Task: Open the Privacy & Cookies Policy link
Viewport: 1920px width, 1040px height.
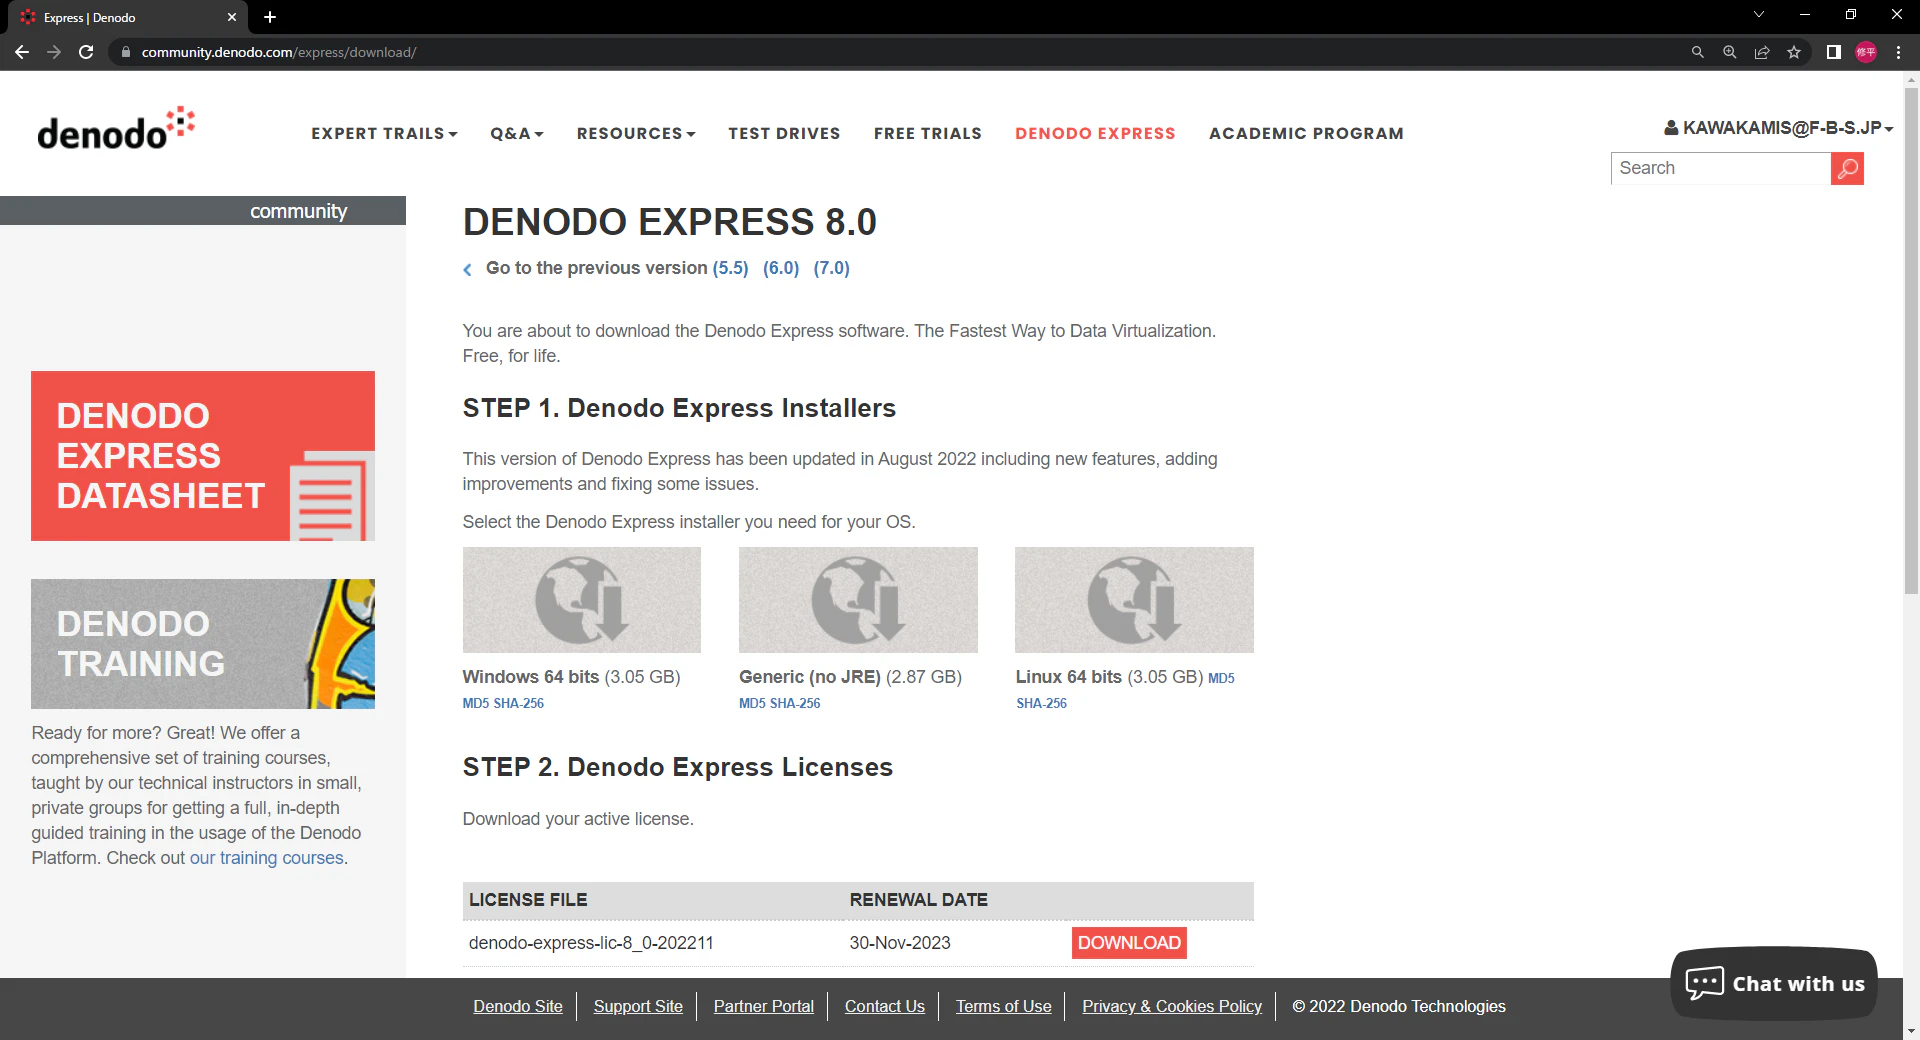Action: (x=1172, y=1006)
